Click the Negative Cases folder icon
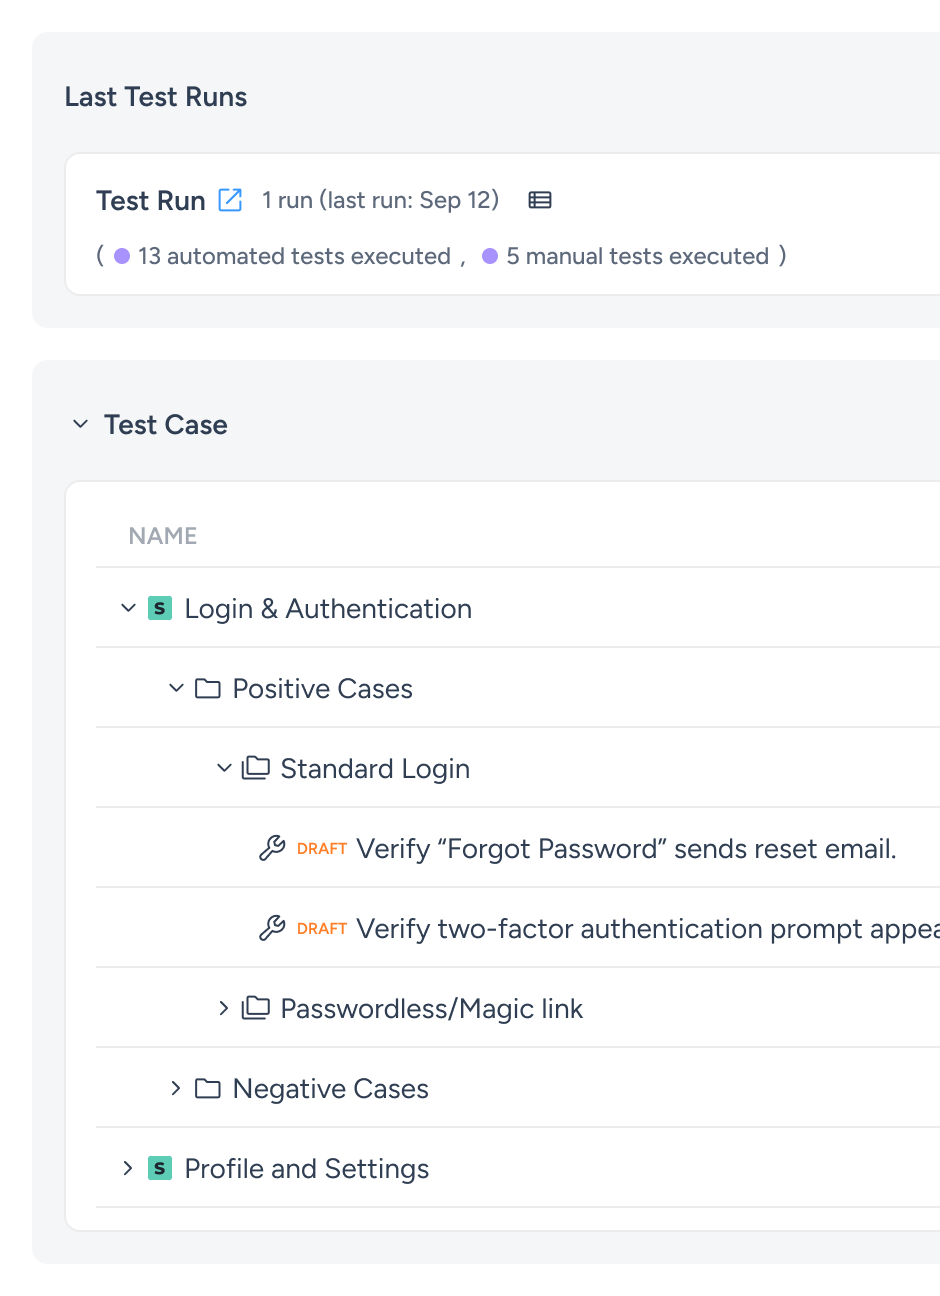This screenshot has height=1296, width=940. point(208,1088)
